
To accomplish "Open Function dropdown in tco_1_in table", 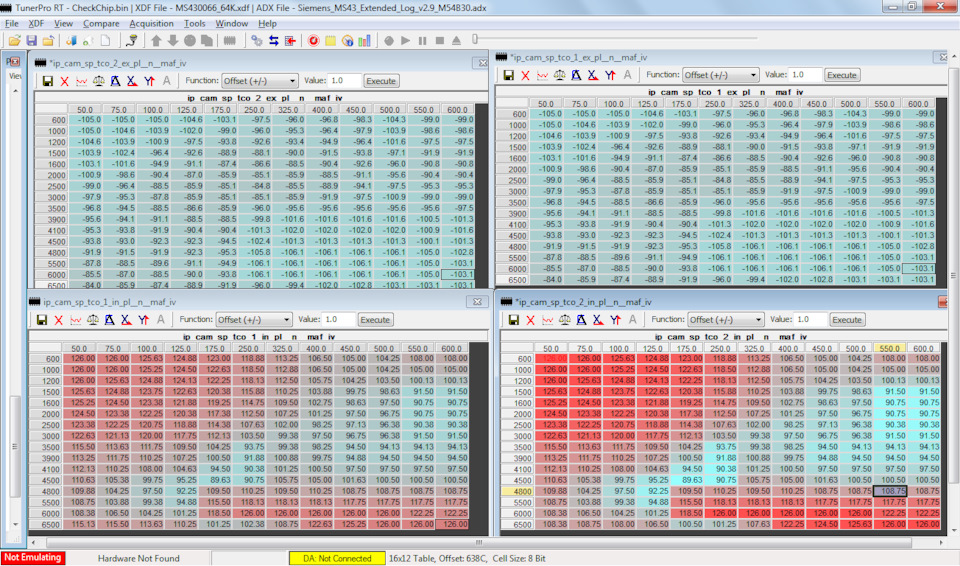I will 253,320.
